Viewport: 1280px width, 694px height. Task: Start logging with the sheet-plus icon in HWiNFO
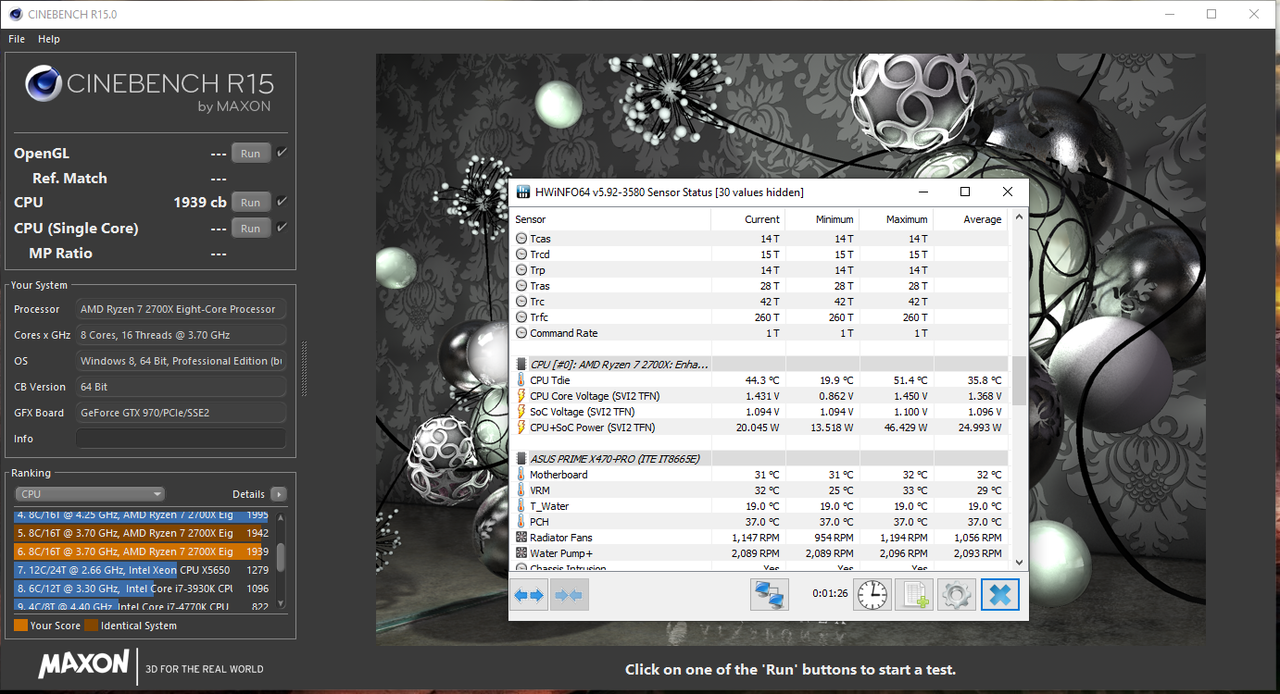tap(914, 595)
